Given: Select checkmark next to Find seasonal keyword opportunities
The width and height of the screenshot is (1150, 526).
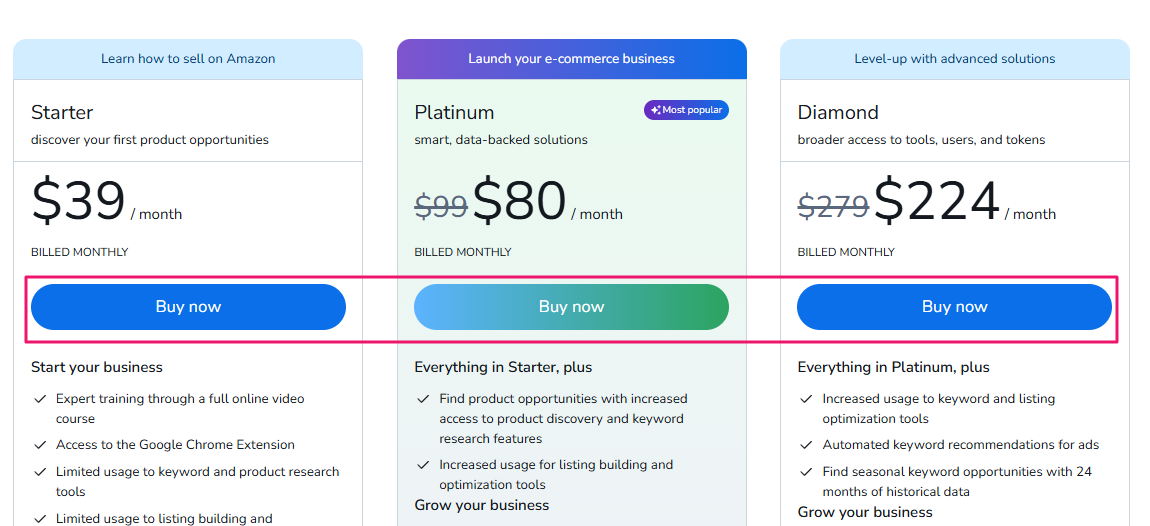Looking at the screenshot, I should click(806, 472).
